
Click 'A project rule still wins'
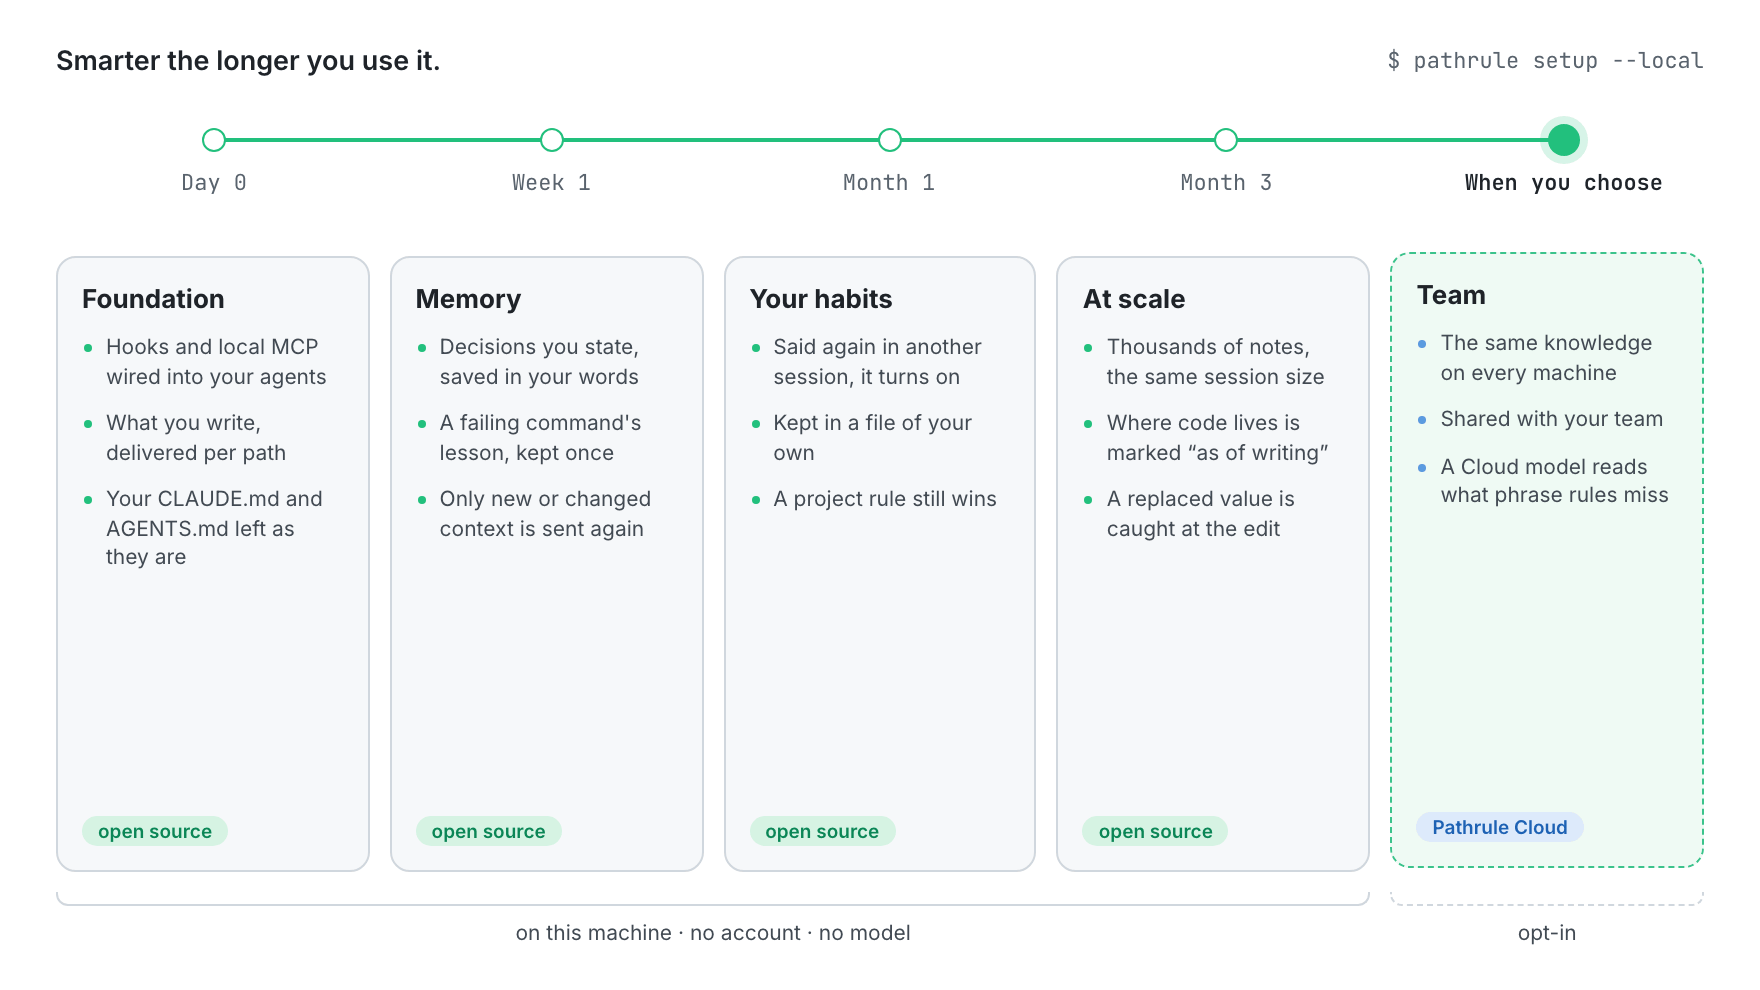click(885, 499)
